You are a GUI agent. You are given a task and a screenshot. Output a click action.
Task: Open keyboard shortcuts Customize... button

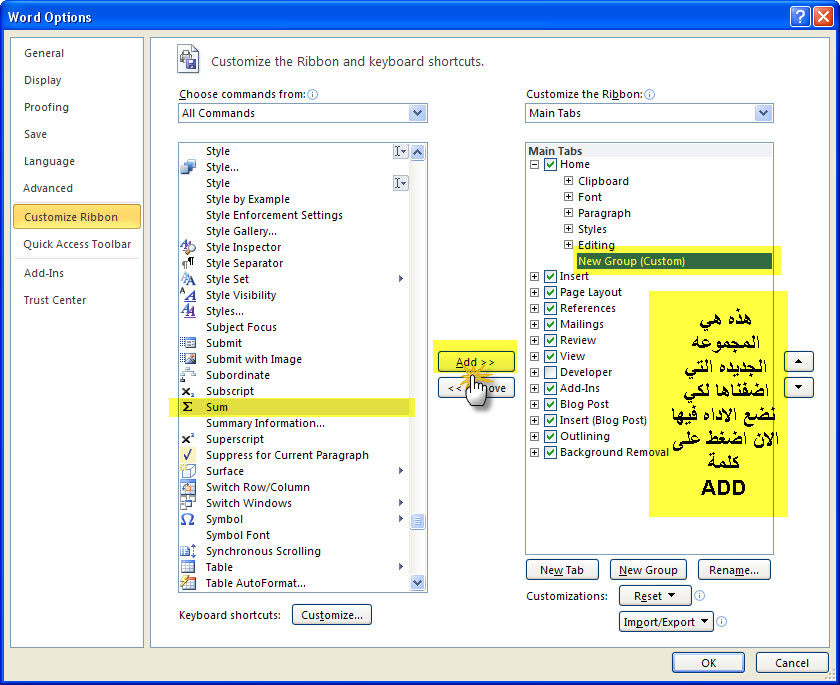coord(332,615)
